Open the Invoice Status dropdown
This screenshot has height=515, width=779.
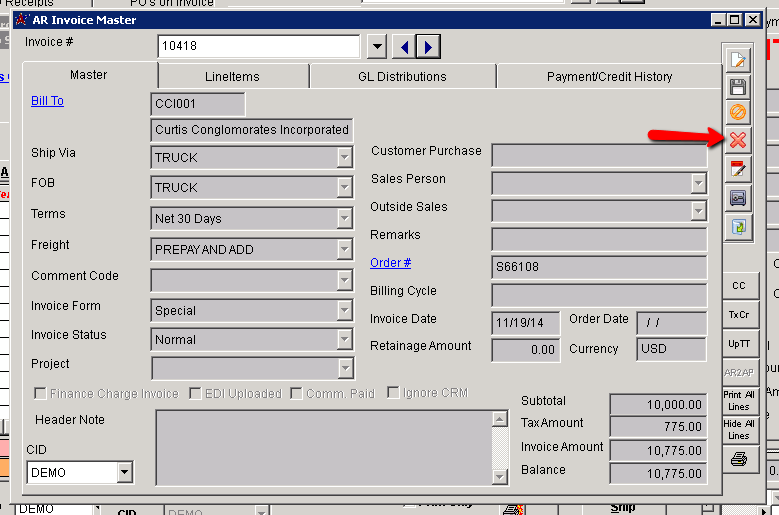tap(344, 339)
